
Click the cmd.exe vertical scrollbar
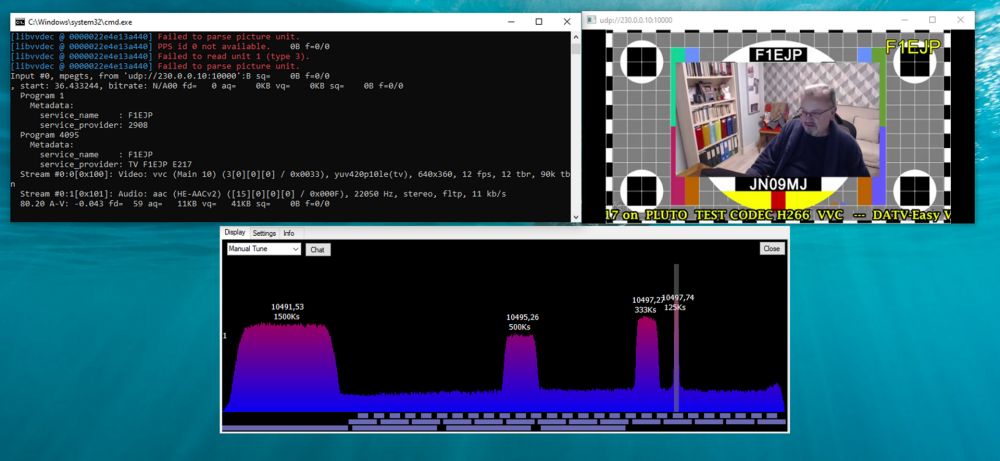coord(574,120)
